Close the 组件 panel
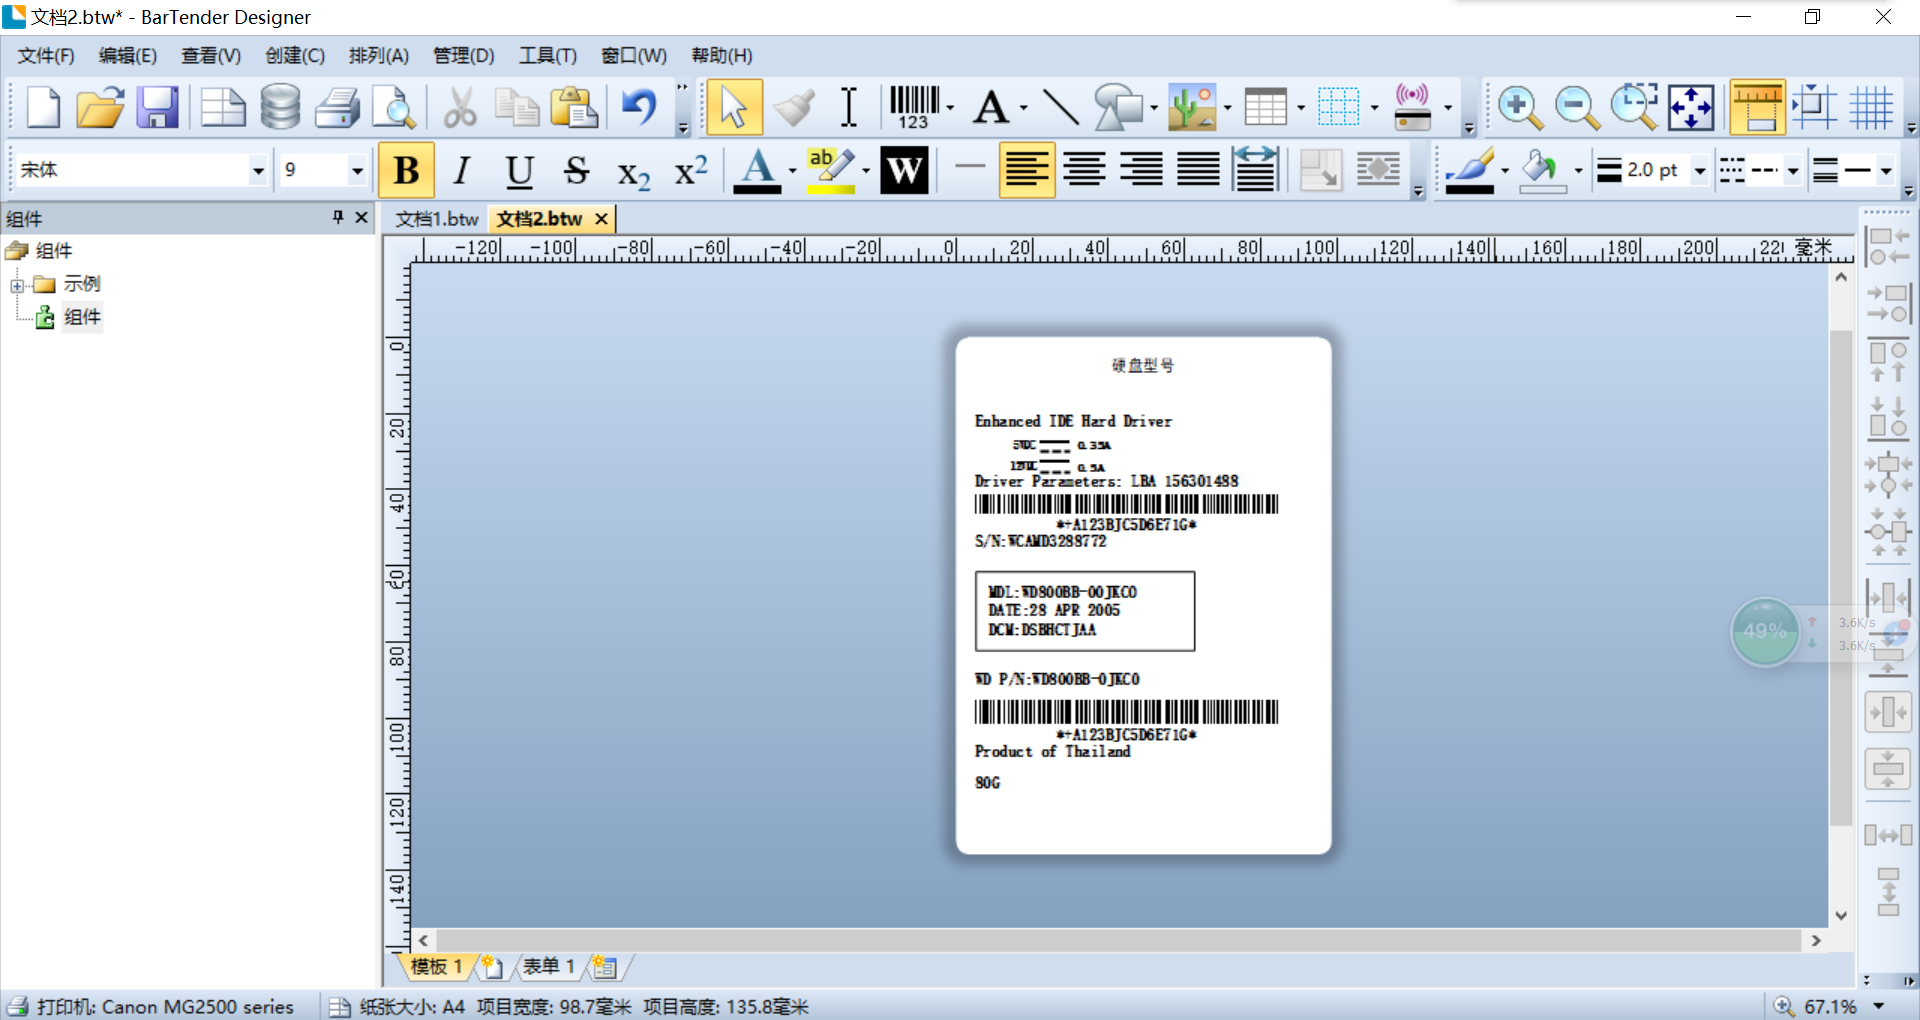1920x1020 pixels. pyautogui.click(x=361, y=217)
